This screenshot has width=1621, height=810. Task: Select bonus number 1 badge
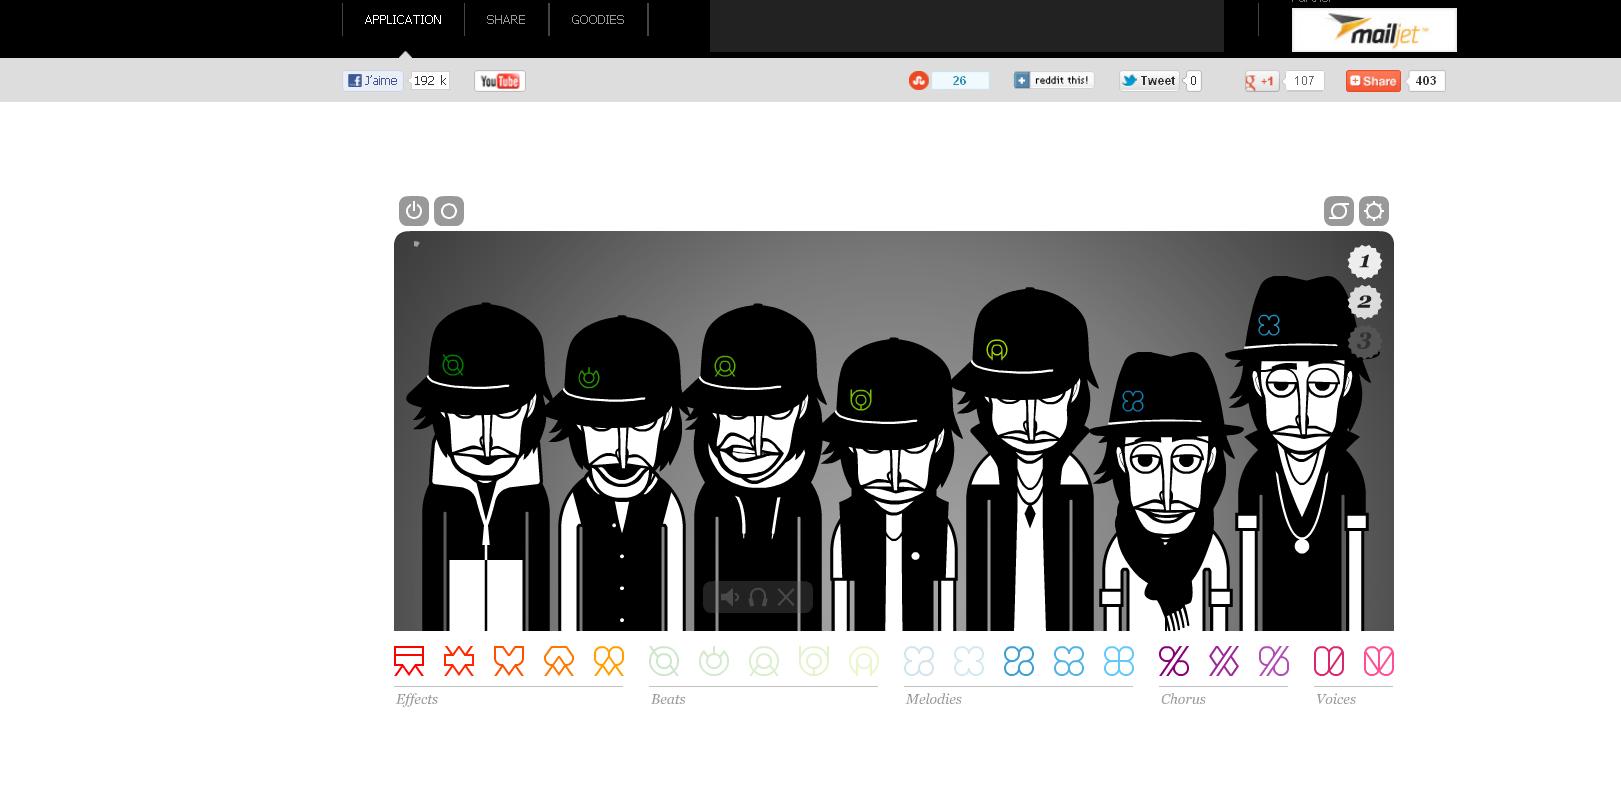point(1364,262)
